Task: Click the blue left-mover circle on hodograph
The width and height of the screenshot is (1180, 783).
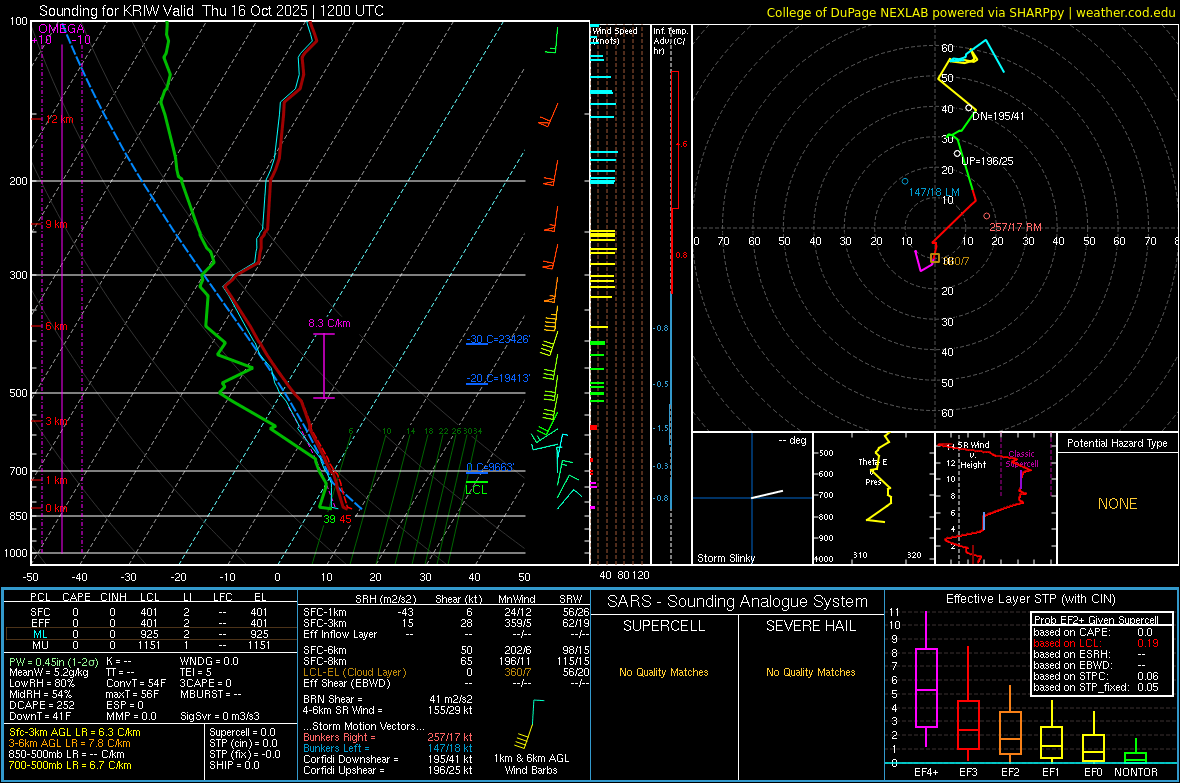Action: (905, 181)
